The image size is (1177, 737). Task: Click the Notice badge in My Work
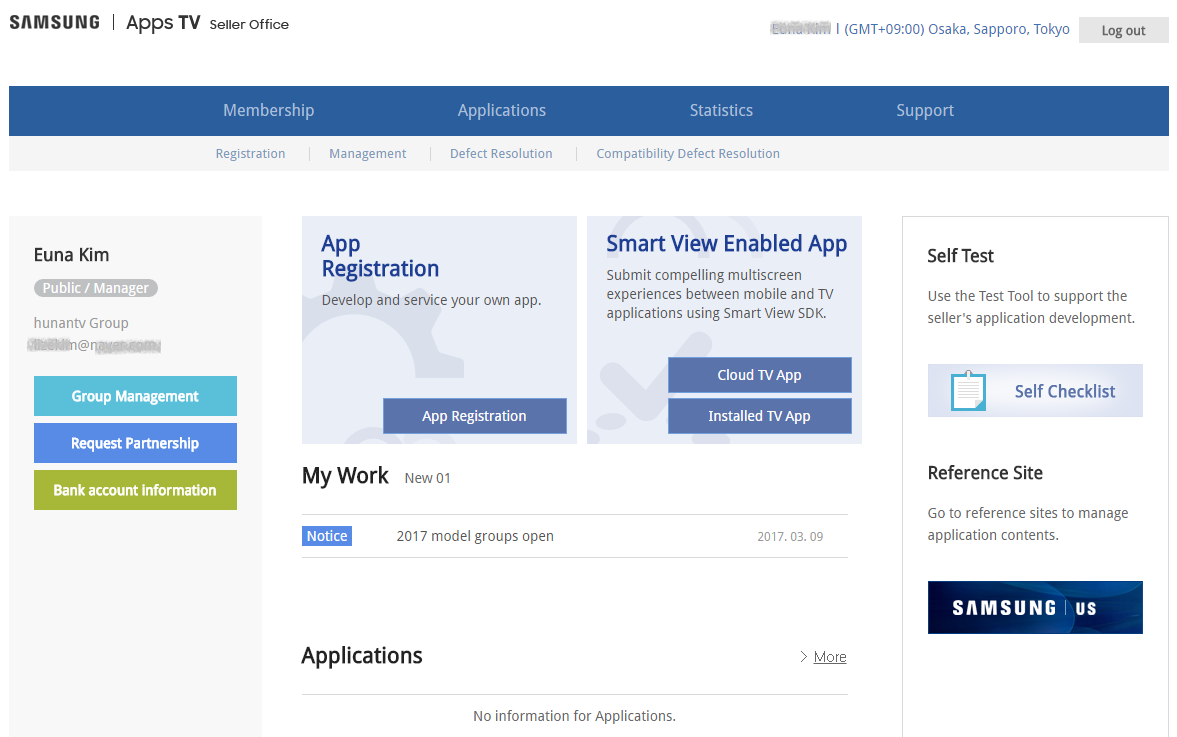click(x=327, y=536)
